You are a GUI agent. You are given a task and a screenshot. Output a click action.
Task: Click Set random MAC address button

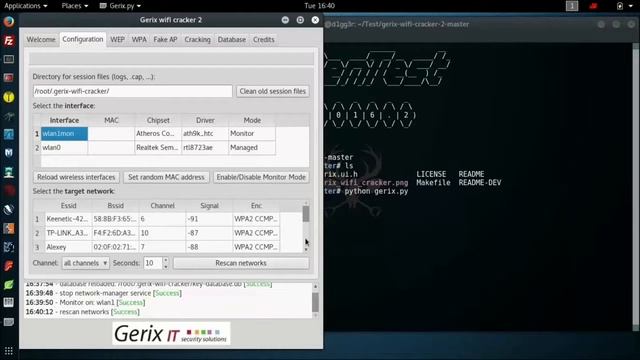(166, 177)
